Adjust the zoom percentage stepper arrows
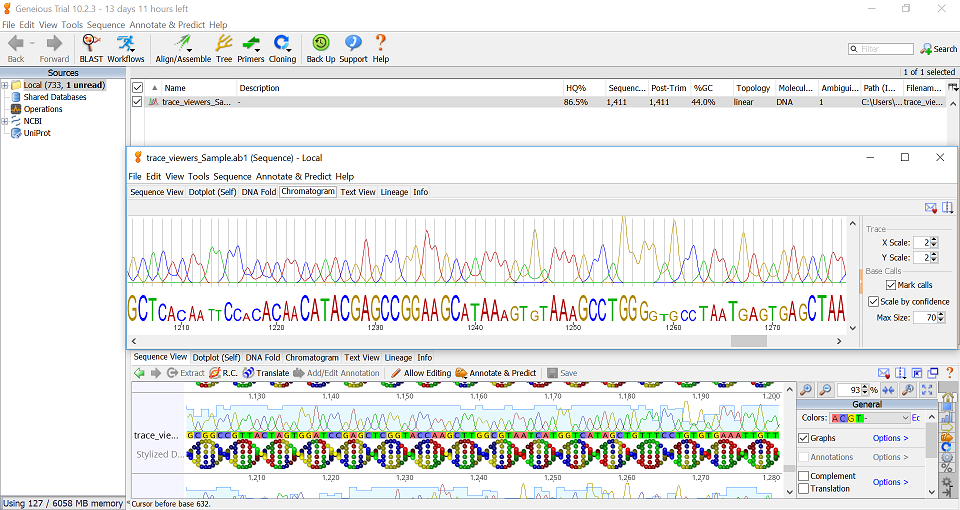960x510 pixels. 864,390
